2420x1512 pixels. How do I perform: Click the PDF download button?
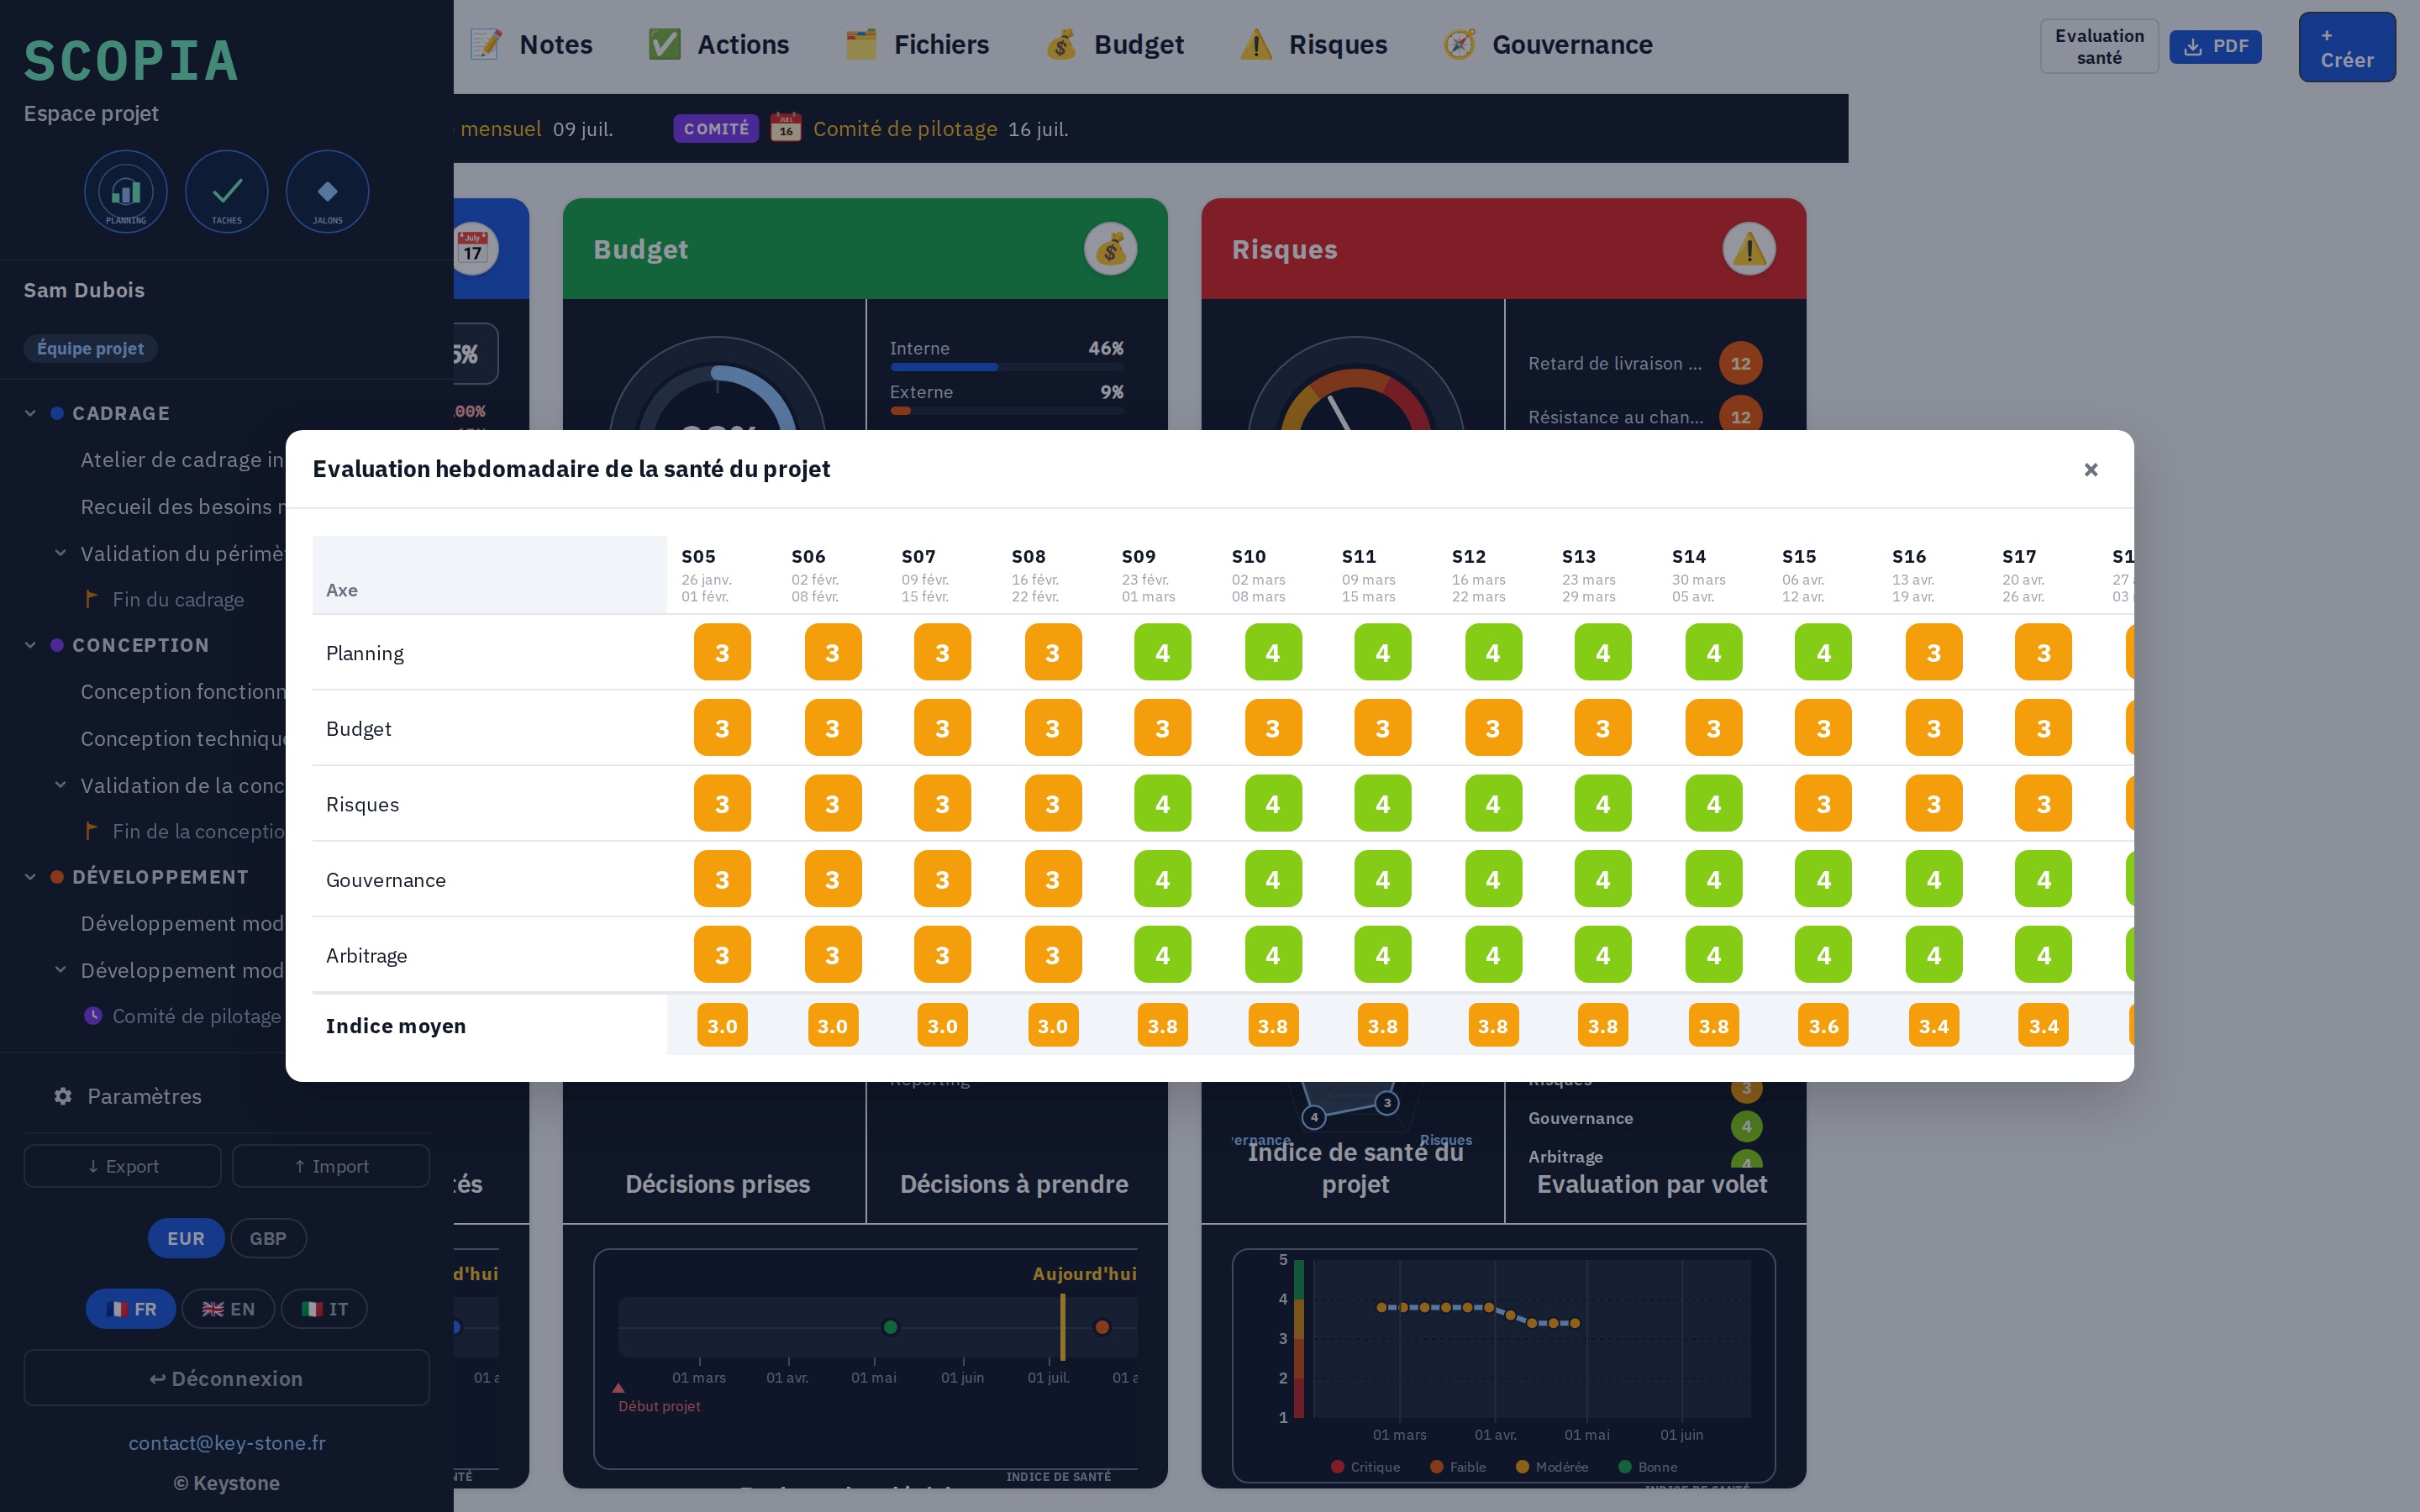pos(2215,46)
